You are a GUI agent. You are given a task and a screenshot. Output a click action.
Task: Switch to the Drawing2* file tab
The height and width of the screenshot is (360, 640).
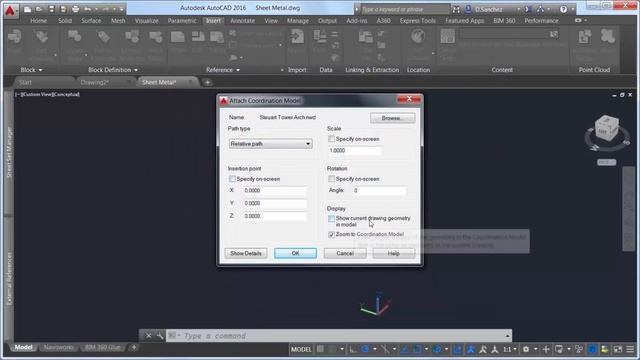click(x=95, y=82)
